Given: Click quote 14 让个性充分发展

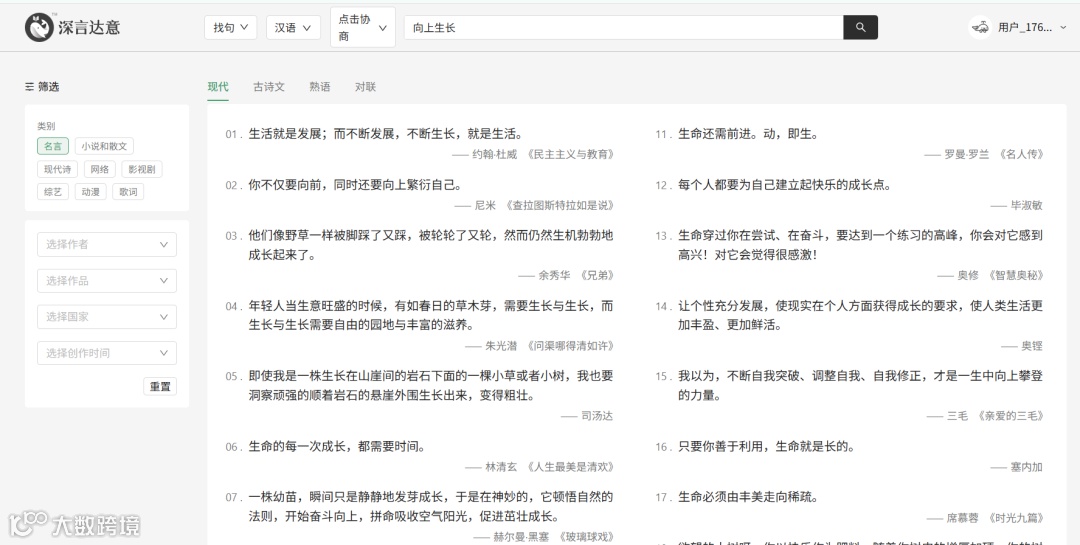Looking at the screenshot, I should pos(860,315).
